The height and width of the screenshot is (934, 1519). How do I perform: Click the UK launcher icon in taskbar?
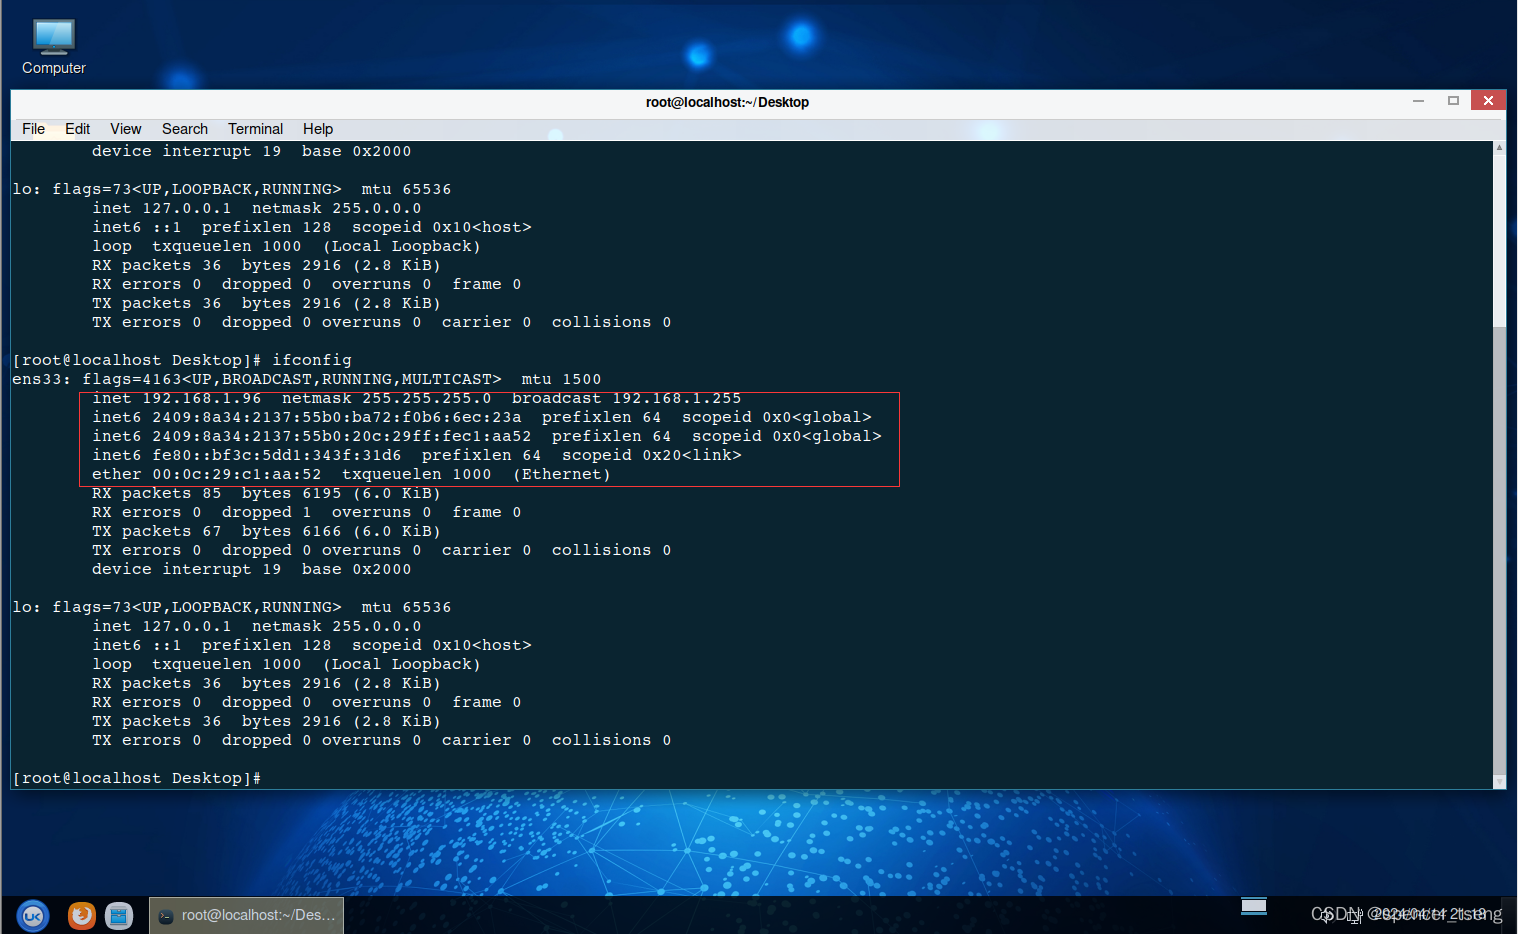click(33, 915)
